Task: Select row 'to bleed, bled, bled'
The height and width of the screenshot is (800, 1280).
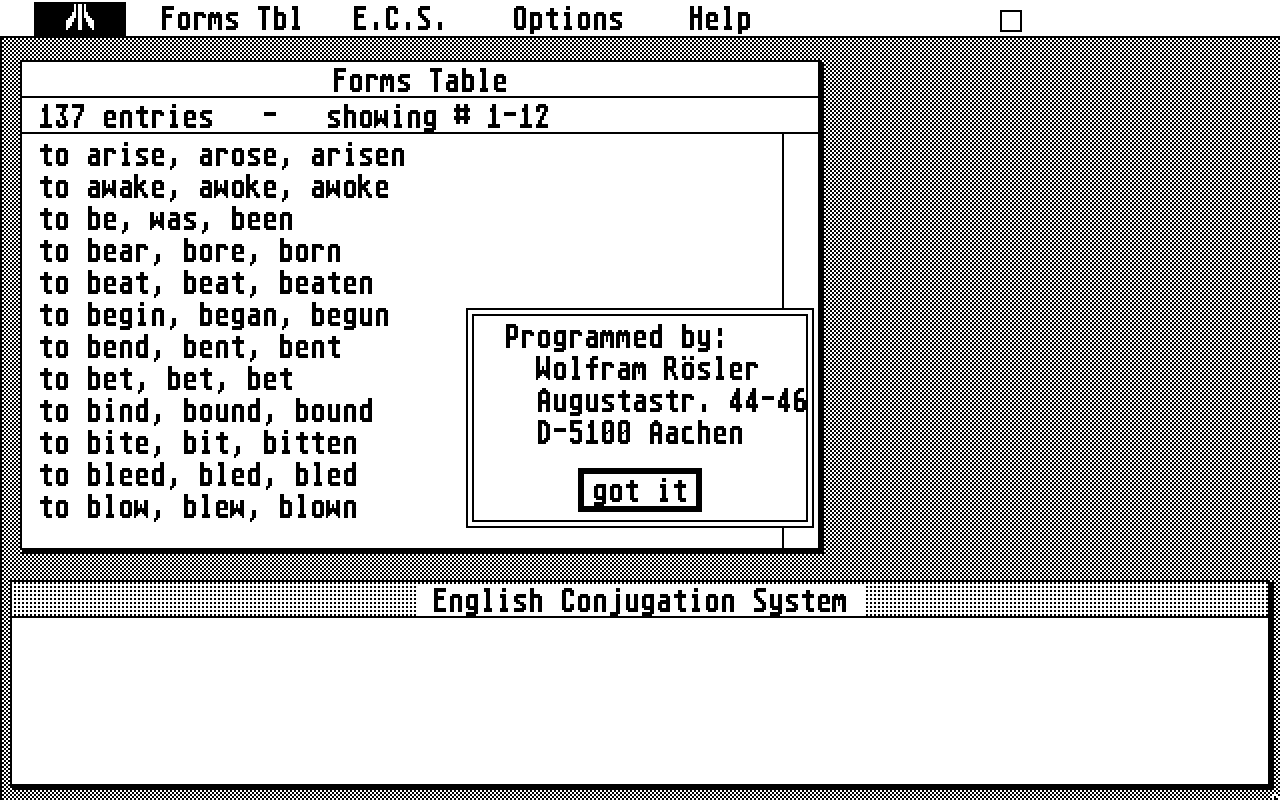Action: coord(198,475)
